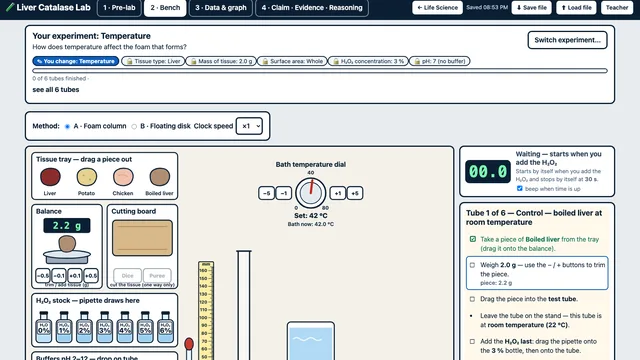Click the Mass of tissue: 2.0 g pill

point(221,61)
